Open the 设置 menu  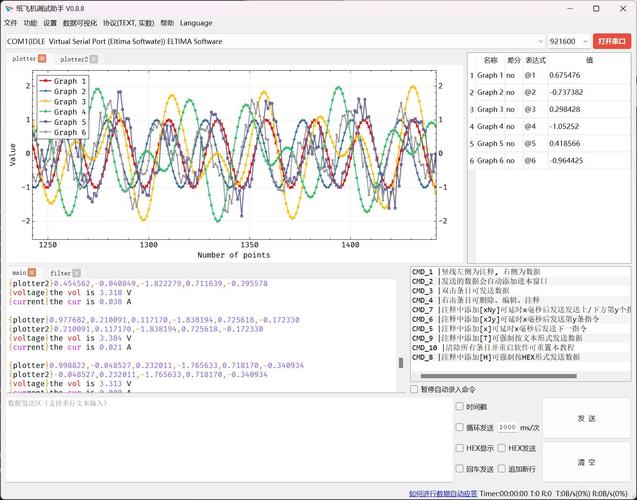pos(50,23)
